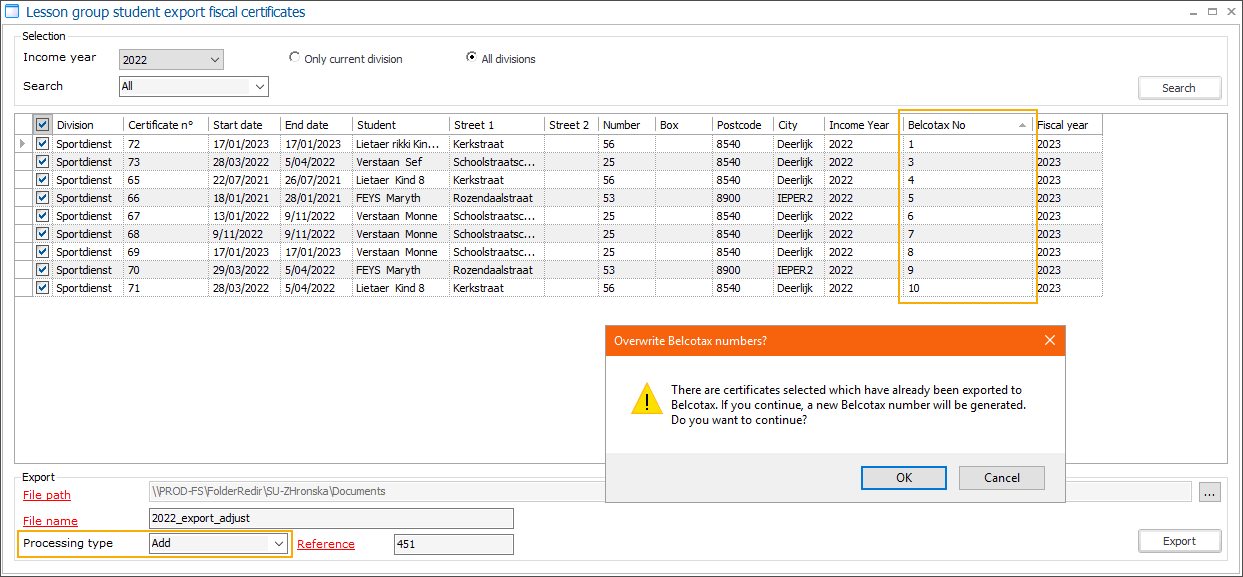Click the browse file path ellipsis button

1210,492
